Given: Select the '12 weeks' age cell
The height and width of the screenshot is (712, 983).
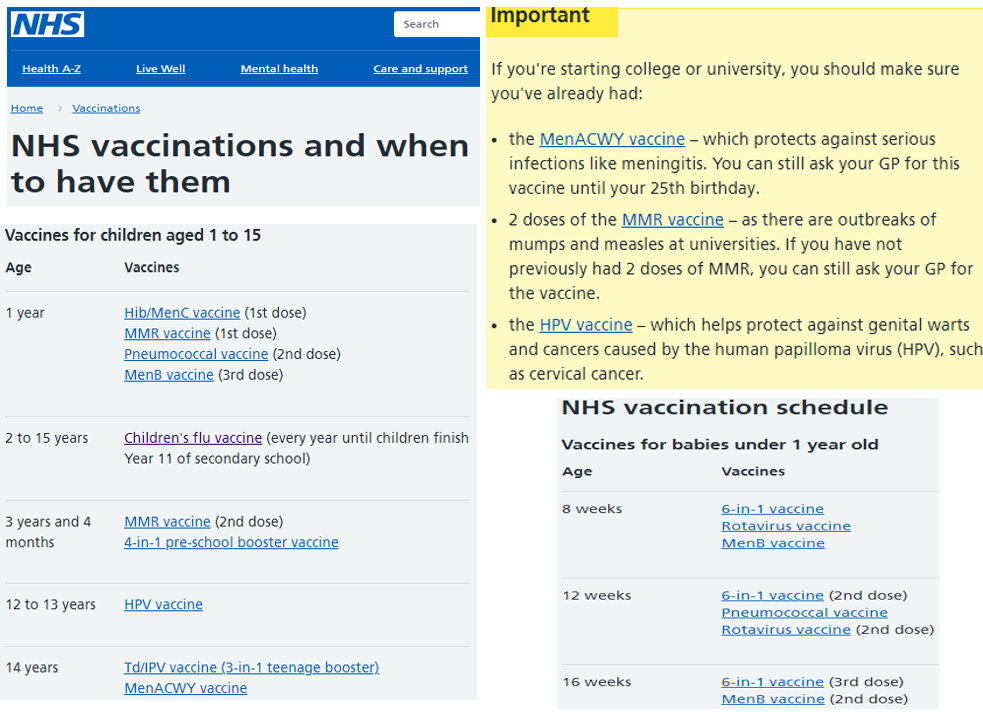Looking at the screenshot, I should click(x=596, y=595).
